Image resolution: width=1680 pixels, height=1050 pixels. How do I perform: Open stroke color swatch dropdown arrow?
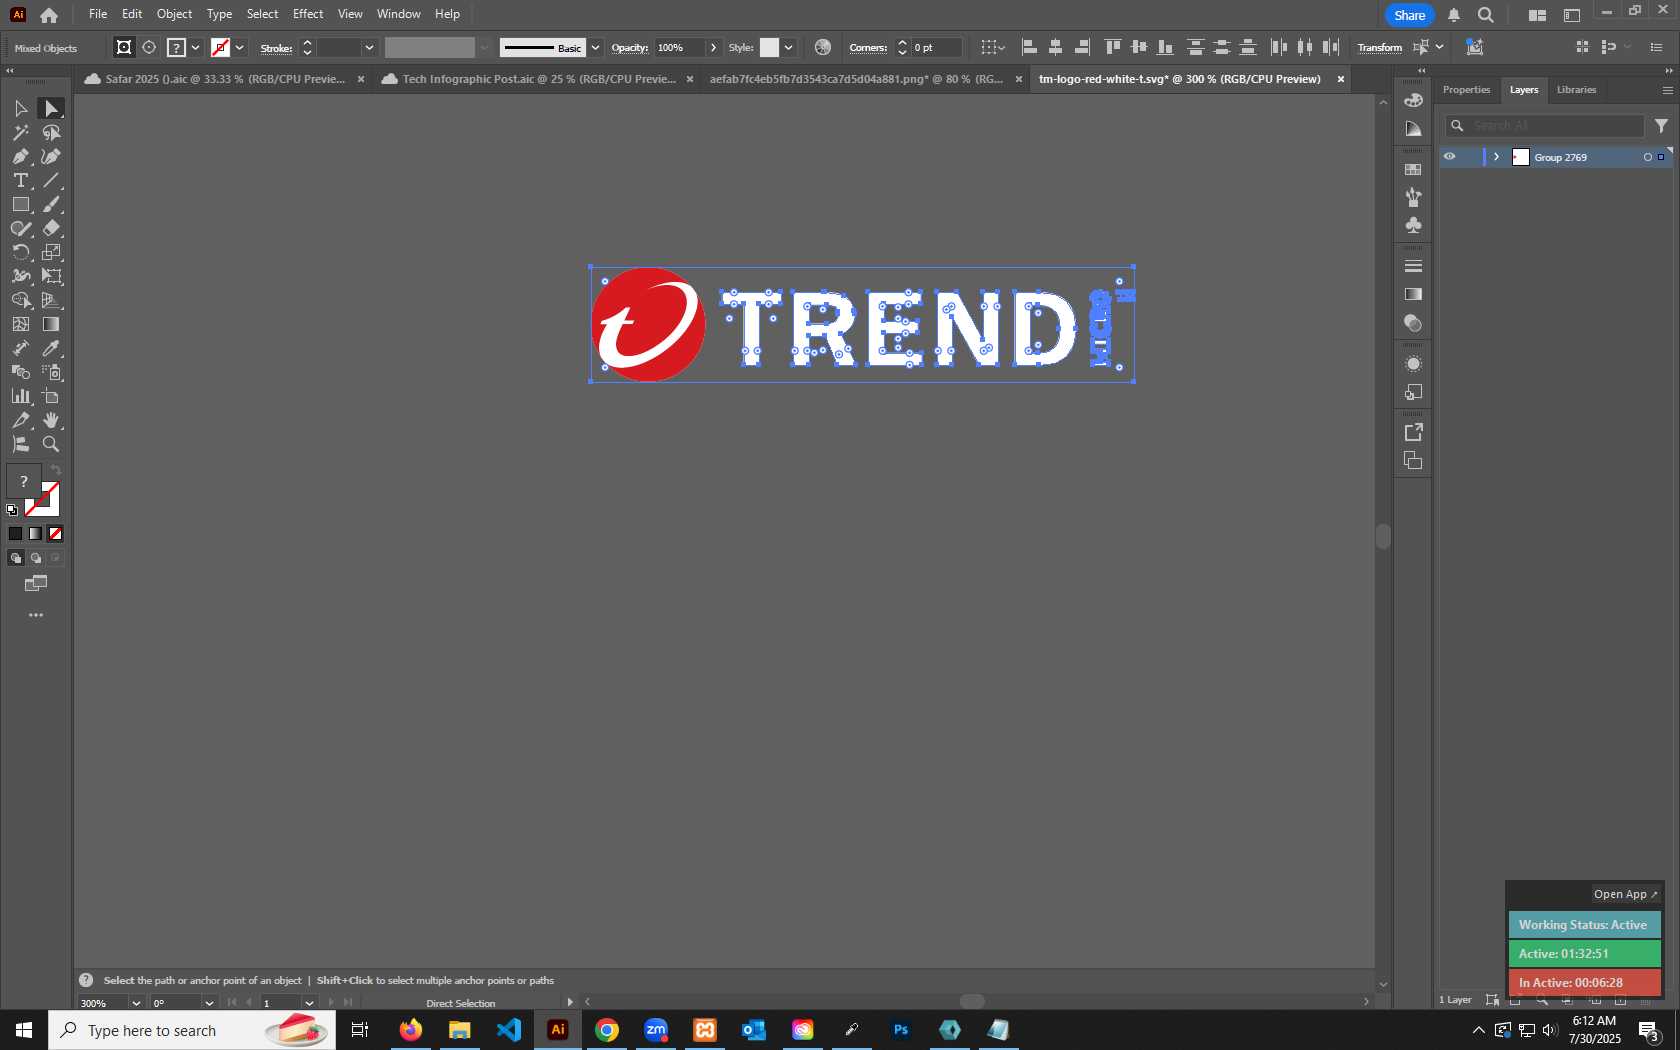[239, 47]
